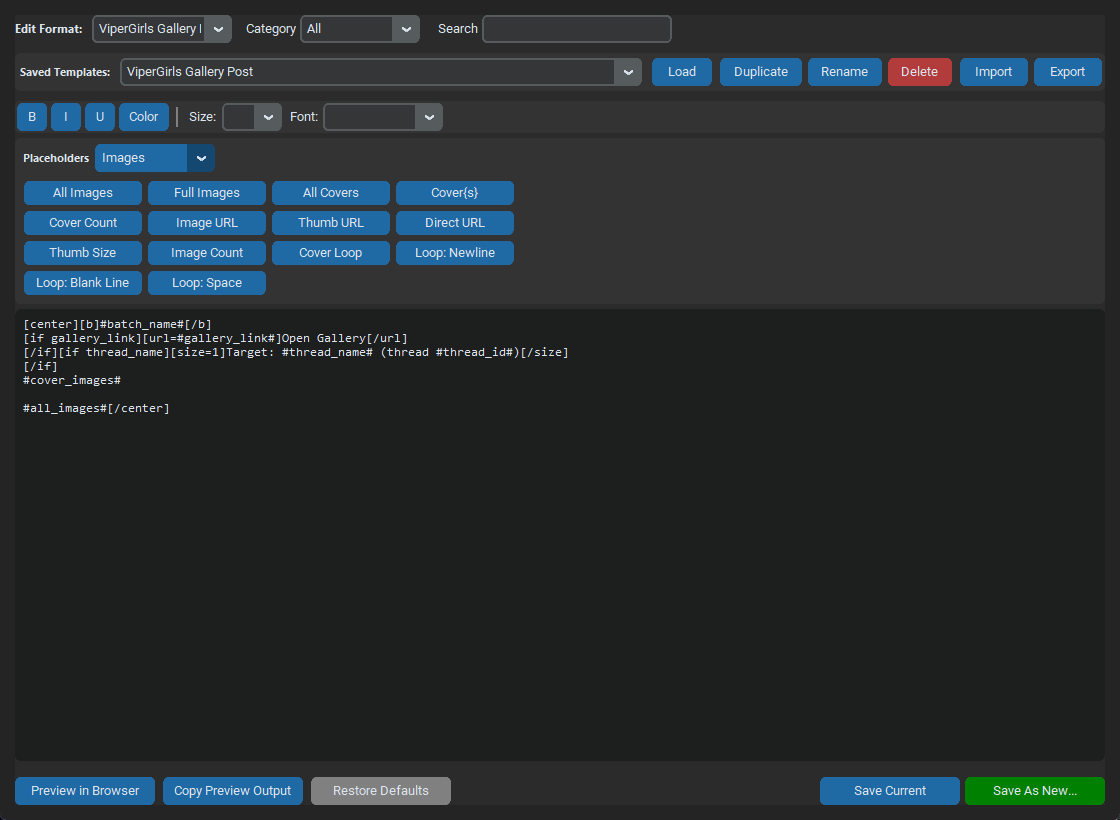The width and height of the screenshot is (1120, 820).
Task: Apply underline with the U button
Action: [x=100, y=117]
